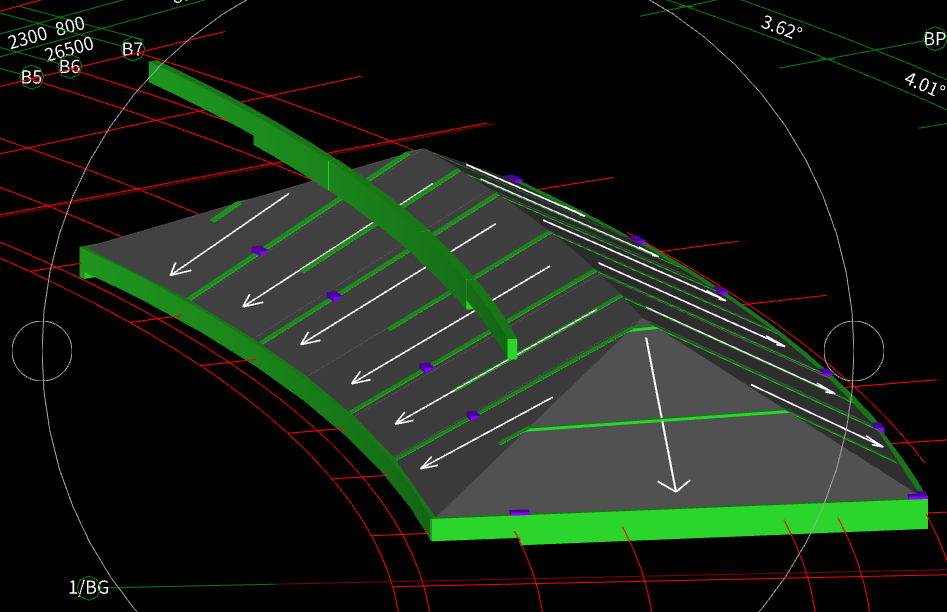This screenshot has width=947, height=612.
Task: Select the B6 grid label
Action: (70, 66)
